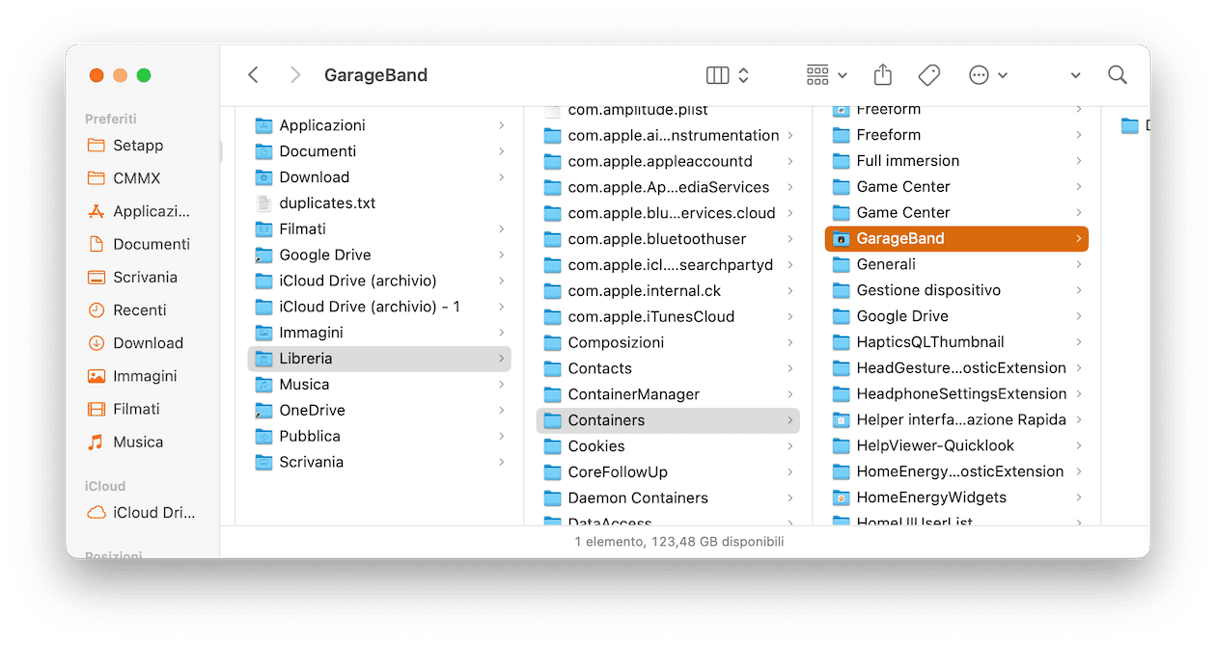
Task: Click the Setapp folder icon in the sidebar
Action: pyautogui.click(x=96, y=145)
